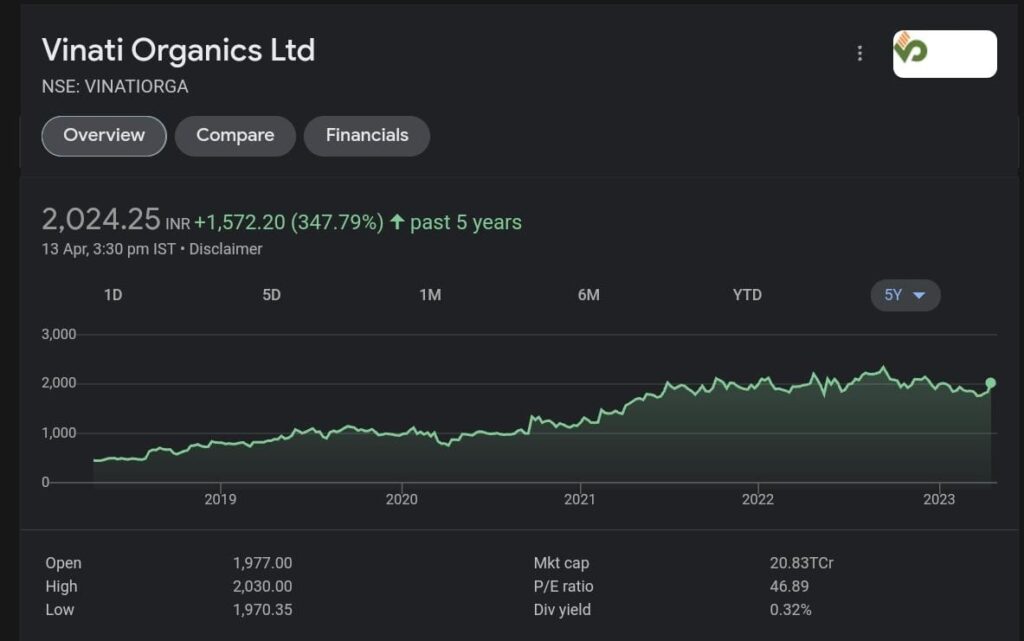Switch chart to 1M range
This screenshot has height=641, width=1024.
430,295
